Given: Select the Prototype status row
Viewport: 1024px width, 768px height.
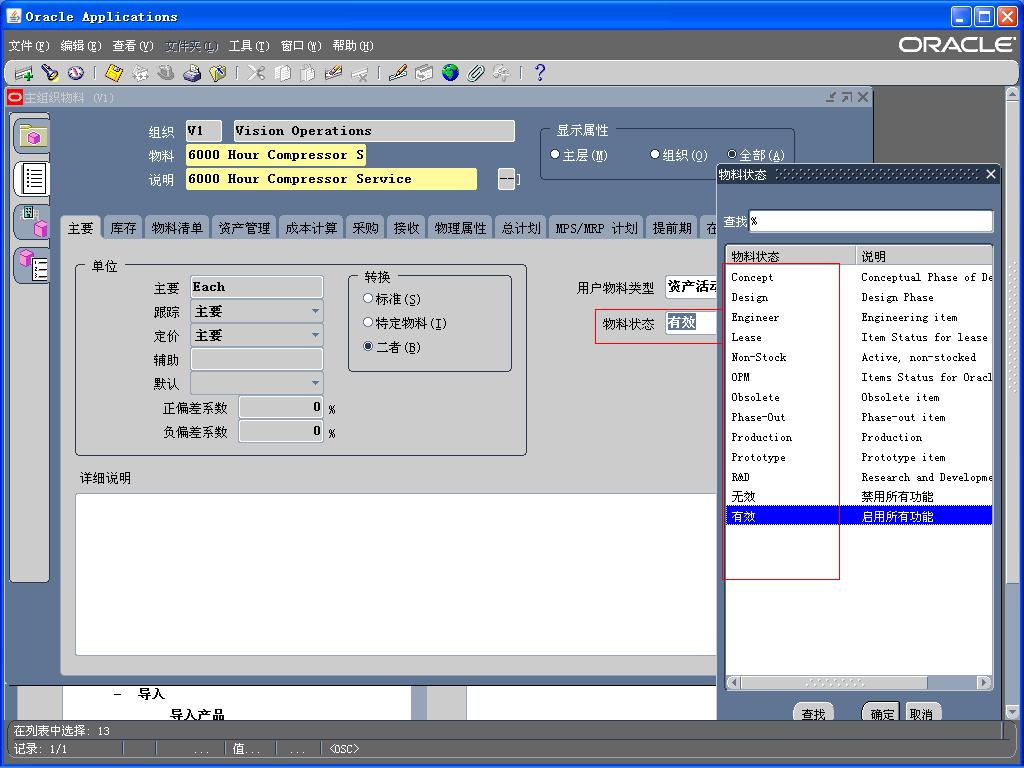Looking at the screenshot, I should 859,457.
